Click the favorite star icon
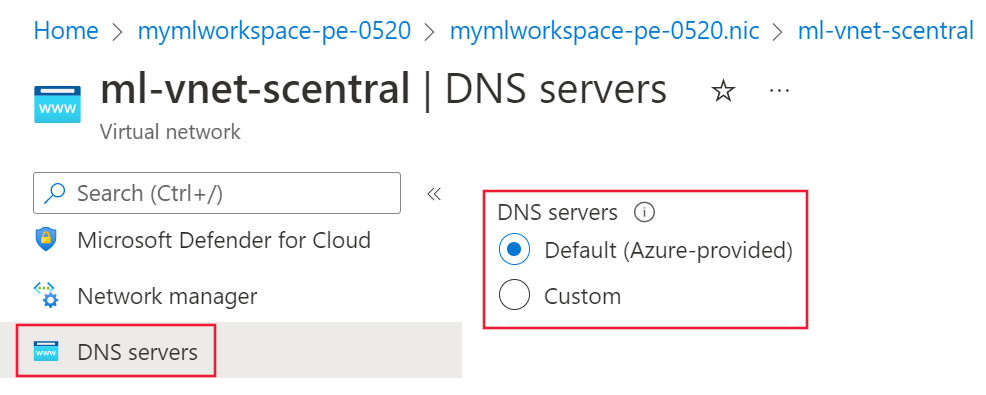 (x=723, y=92)
